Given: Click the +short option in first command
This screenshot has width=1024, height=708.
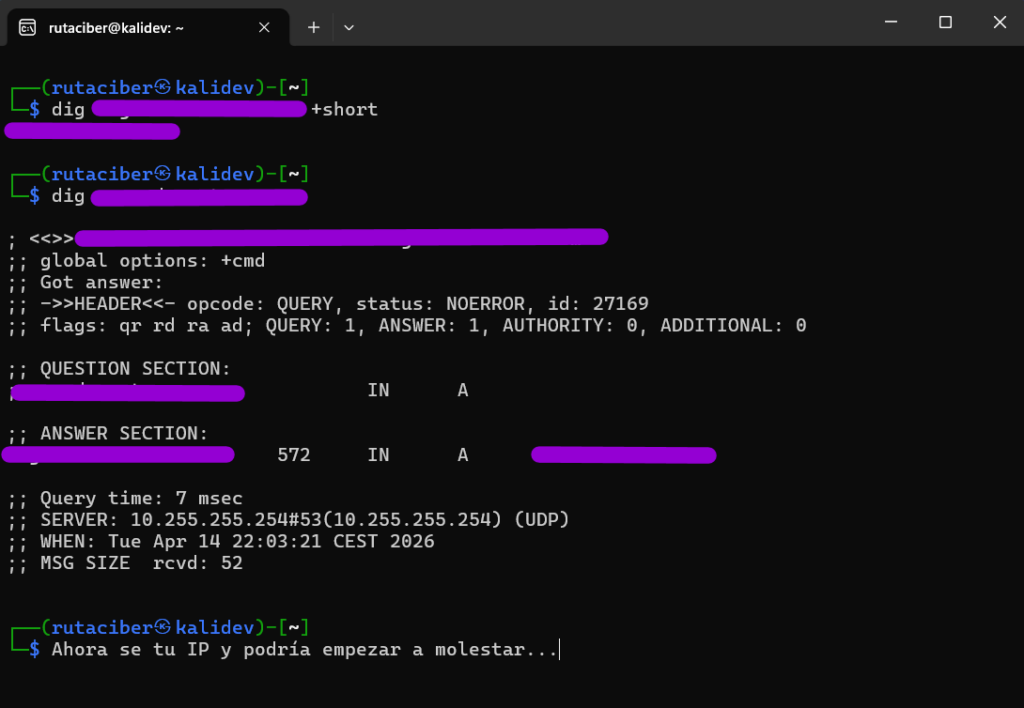Looking at the screenshot, I should pyautogui.click(x=344, y=109).
